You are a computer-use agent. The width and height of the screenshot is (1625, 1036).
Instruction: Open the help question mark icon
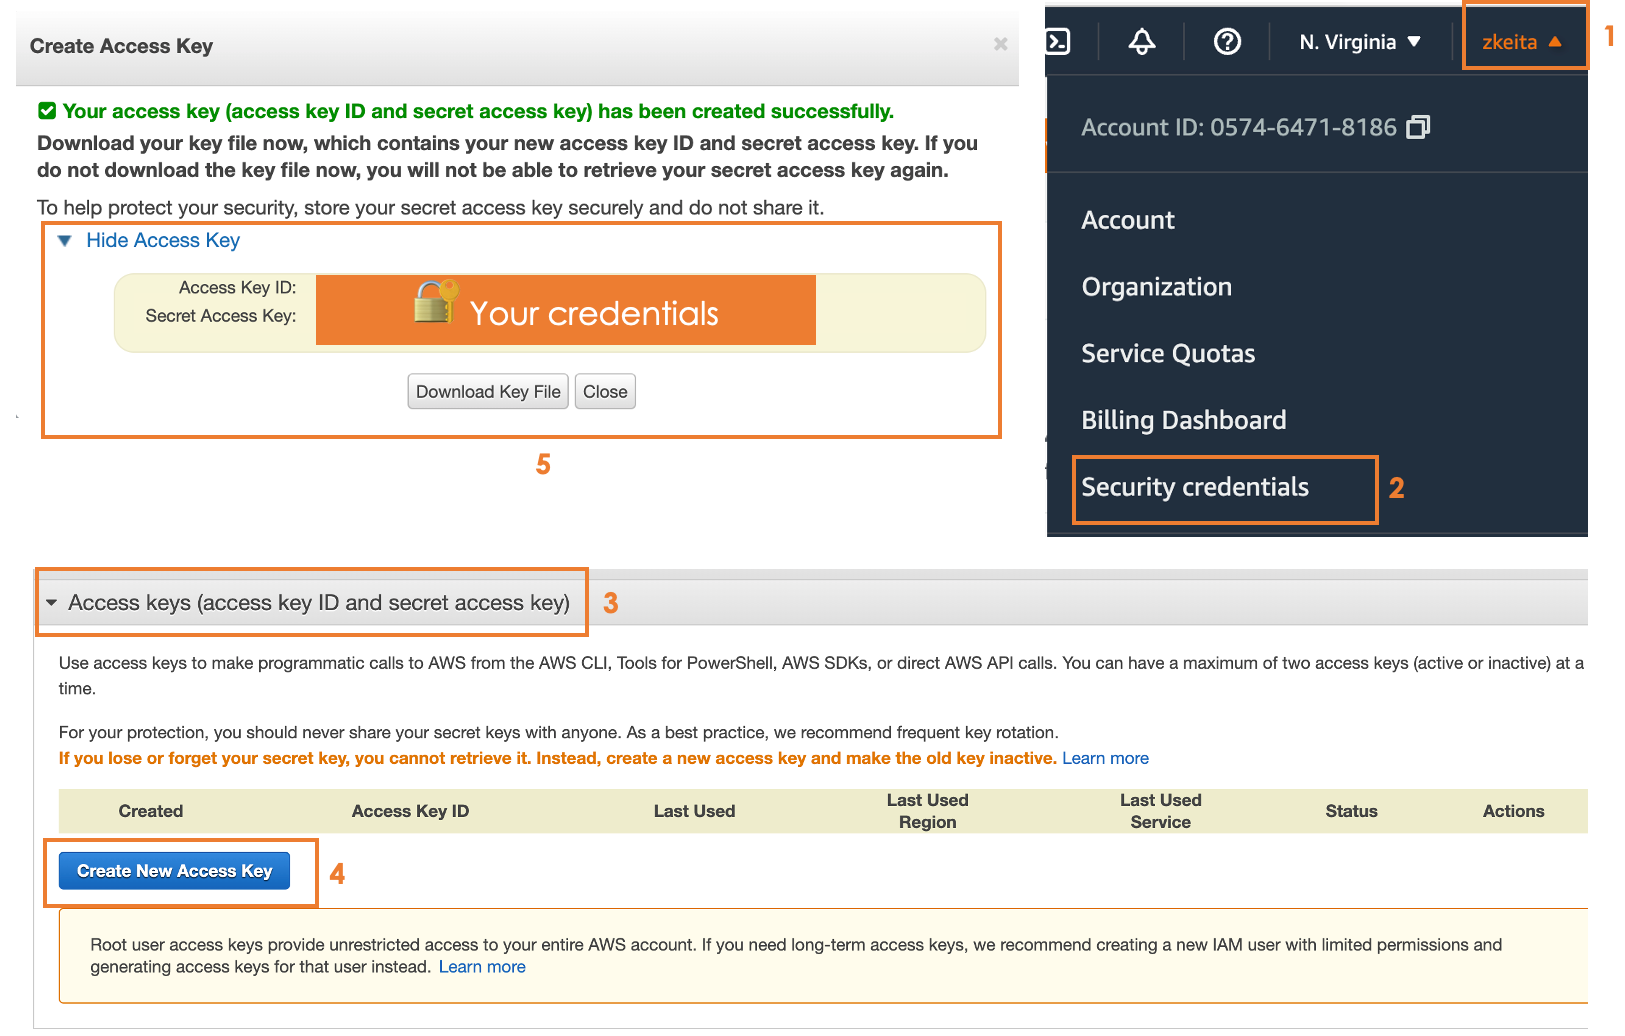tap(1227, 41)
